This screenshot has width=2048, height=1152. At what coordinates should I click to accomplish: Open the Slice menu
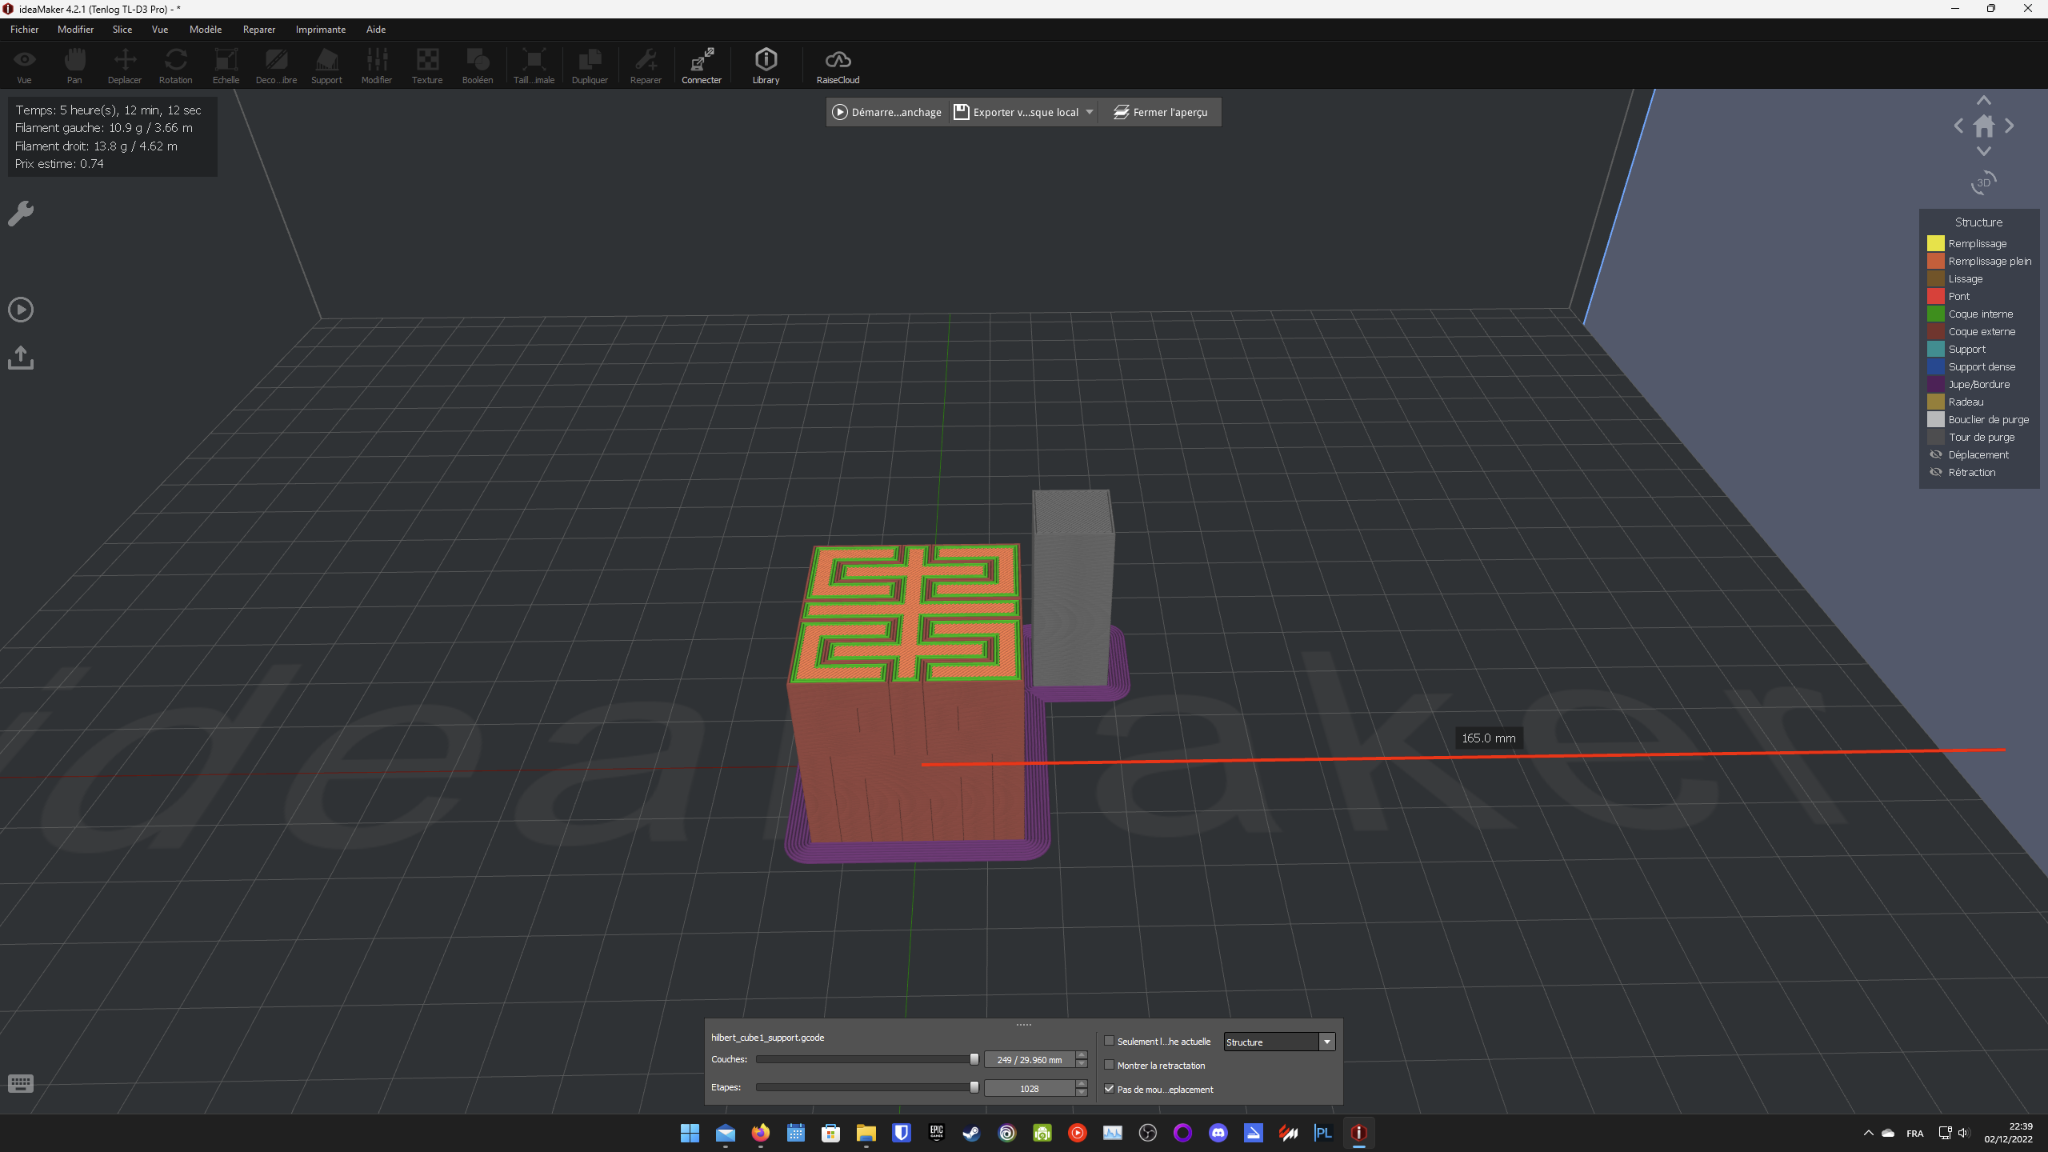[x=122, y=29]
